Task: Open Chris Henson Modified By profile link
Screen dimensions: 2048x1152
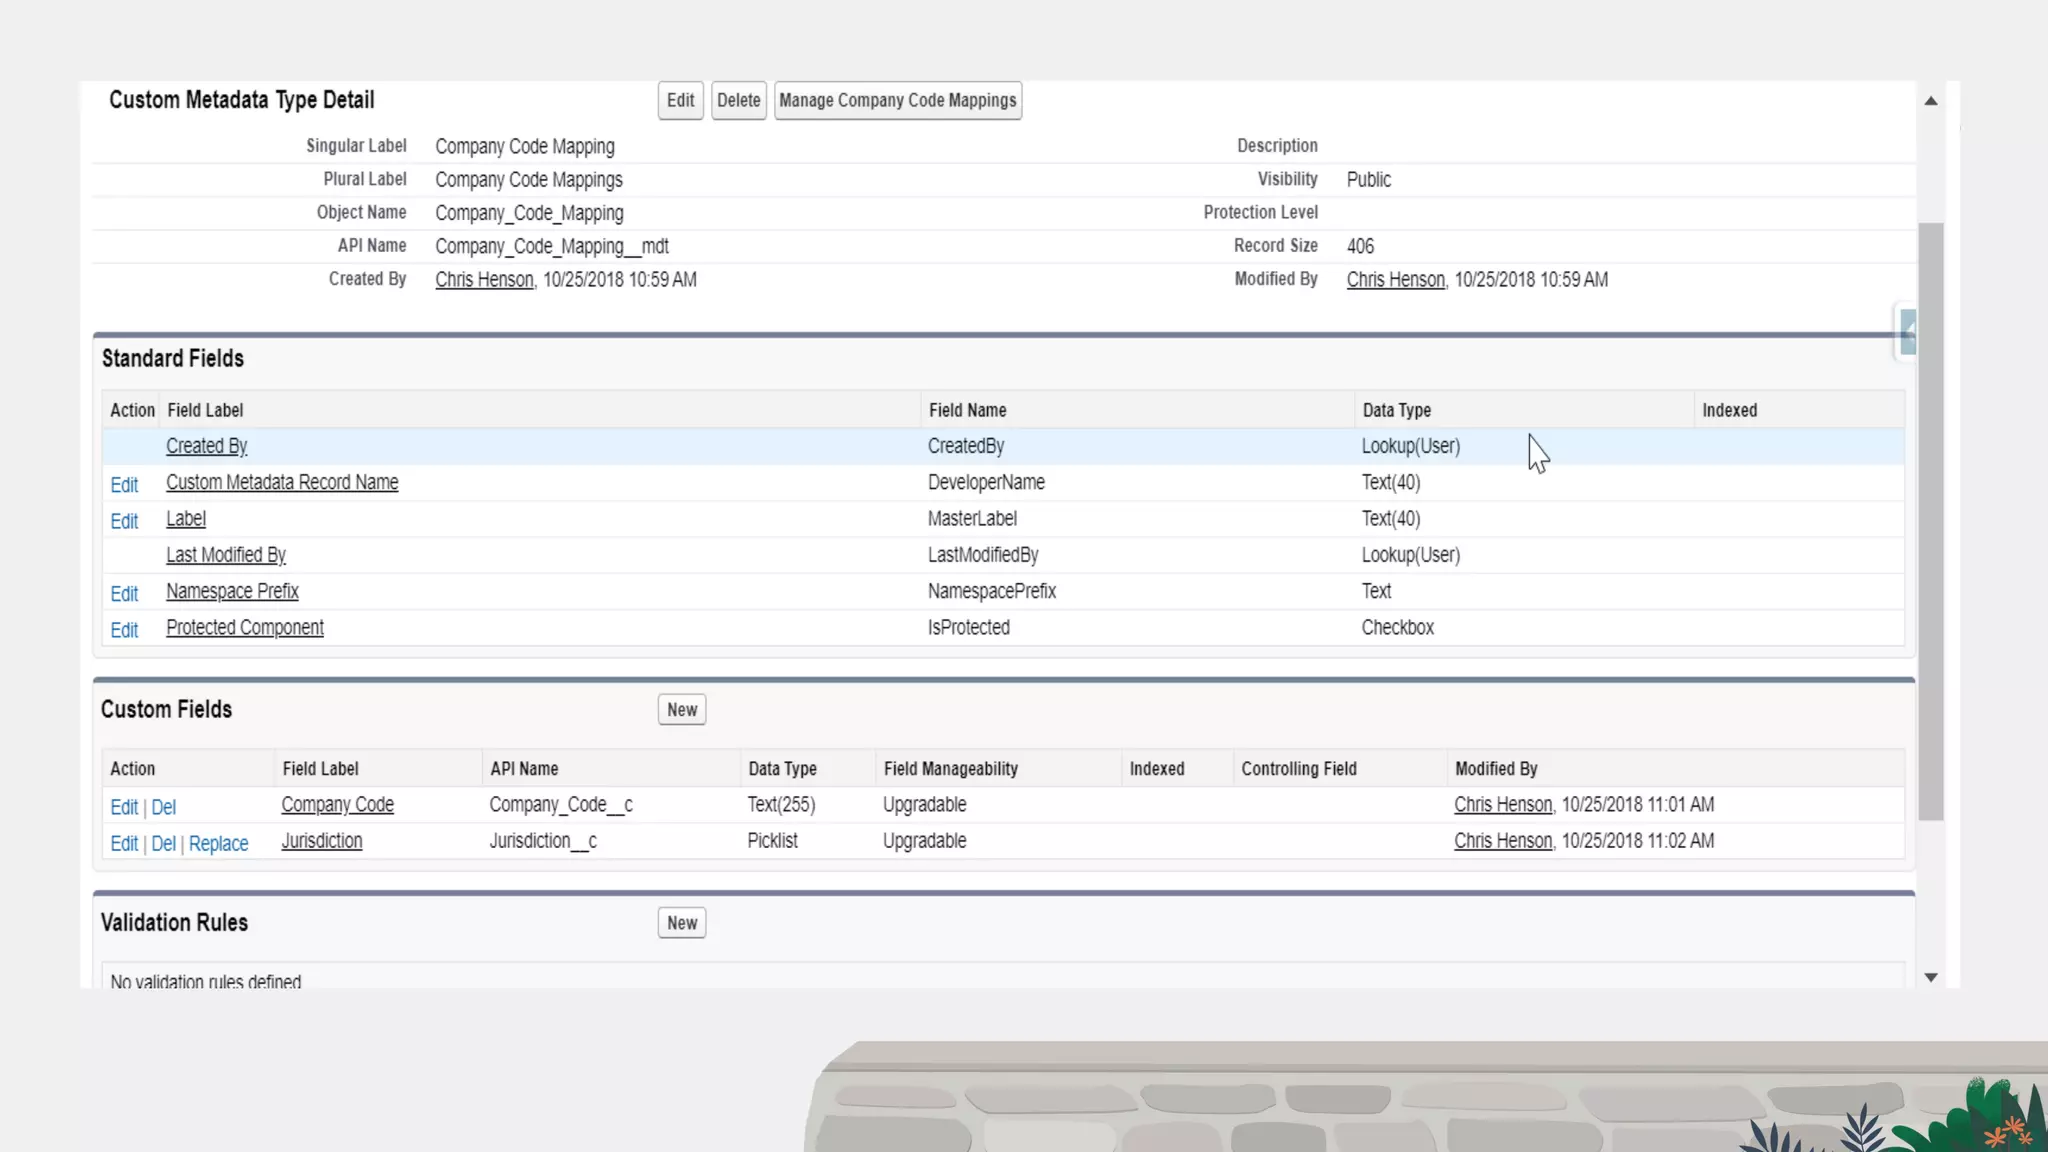Action: click(1395, 280)
